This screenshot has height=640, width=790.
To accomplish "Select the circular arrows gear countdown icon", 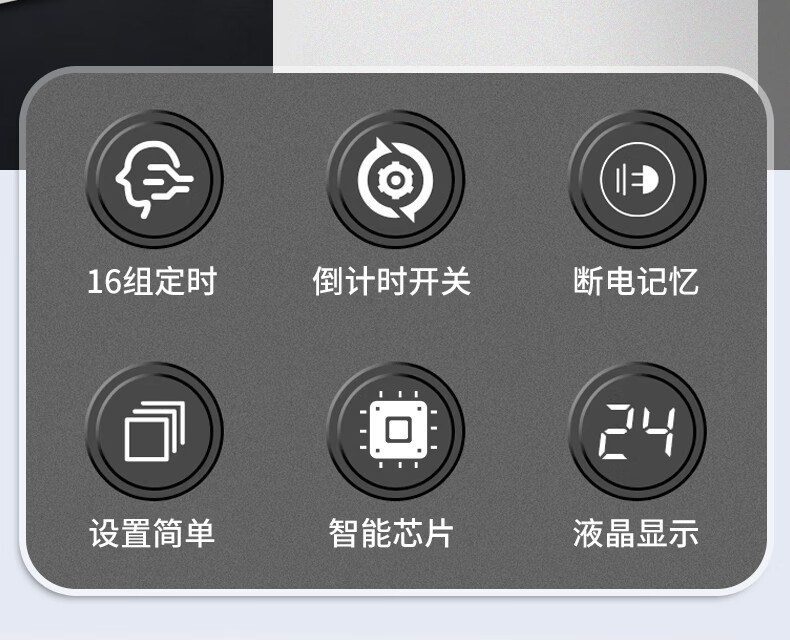I will (396, 179).
